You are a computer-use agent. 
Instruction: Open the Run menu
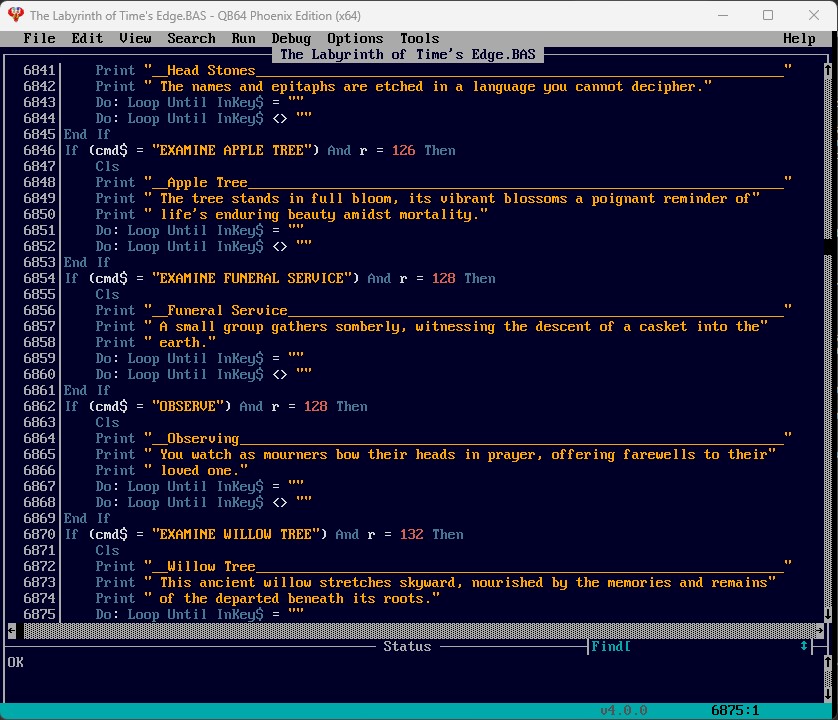pos(243,38)
